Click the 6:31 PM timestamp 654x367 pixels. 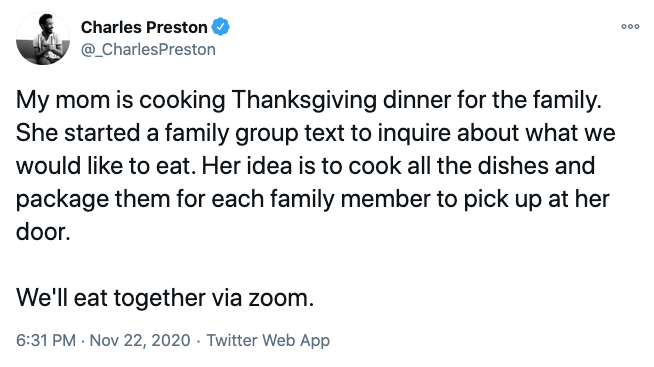click(x=46, y=340)
